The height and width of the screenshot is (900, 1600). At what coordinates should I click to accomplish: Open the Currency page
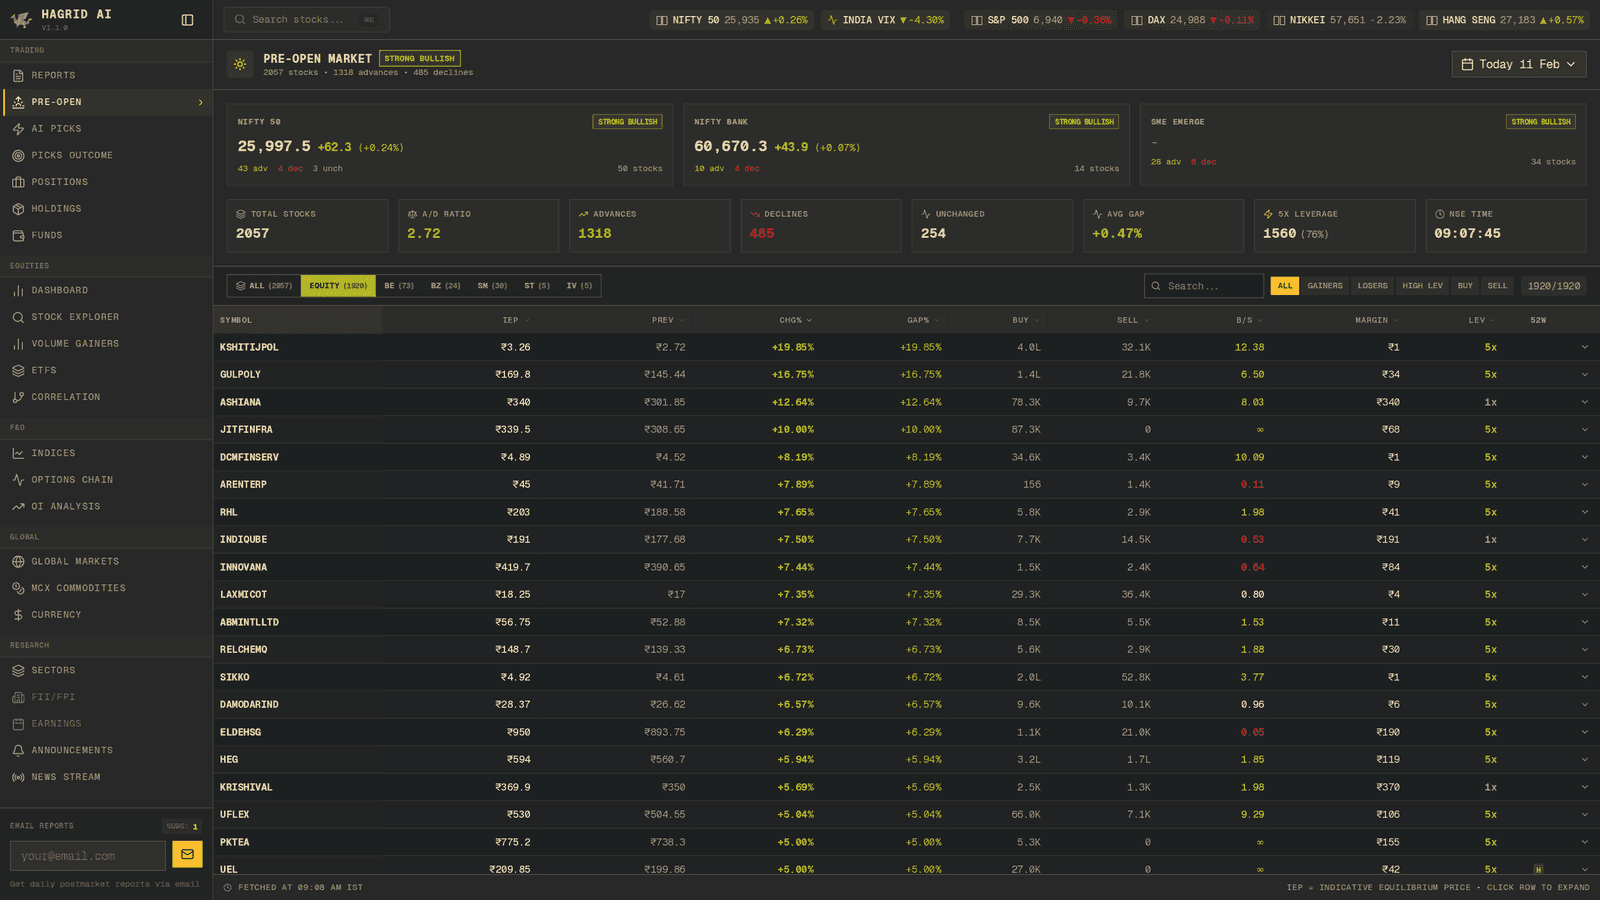[x=106, y=615]
